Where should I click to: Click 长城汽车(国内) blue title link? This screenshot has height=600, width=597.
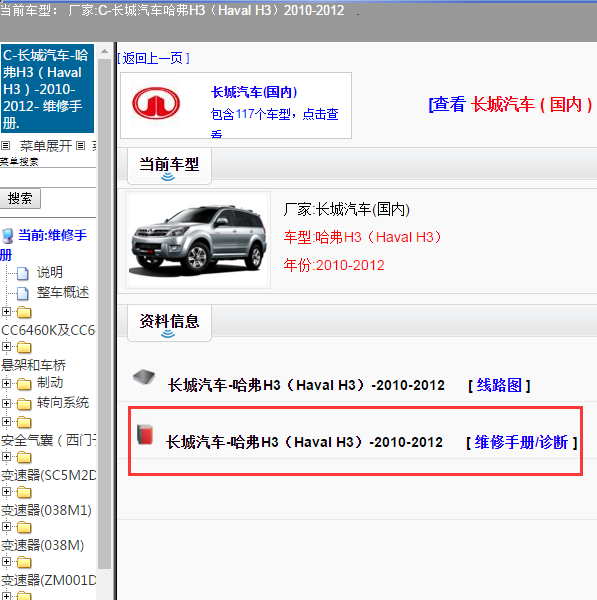tap(254, 92)
